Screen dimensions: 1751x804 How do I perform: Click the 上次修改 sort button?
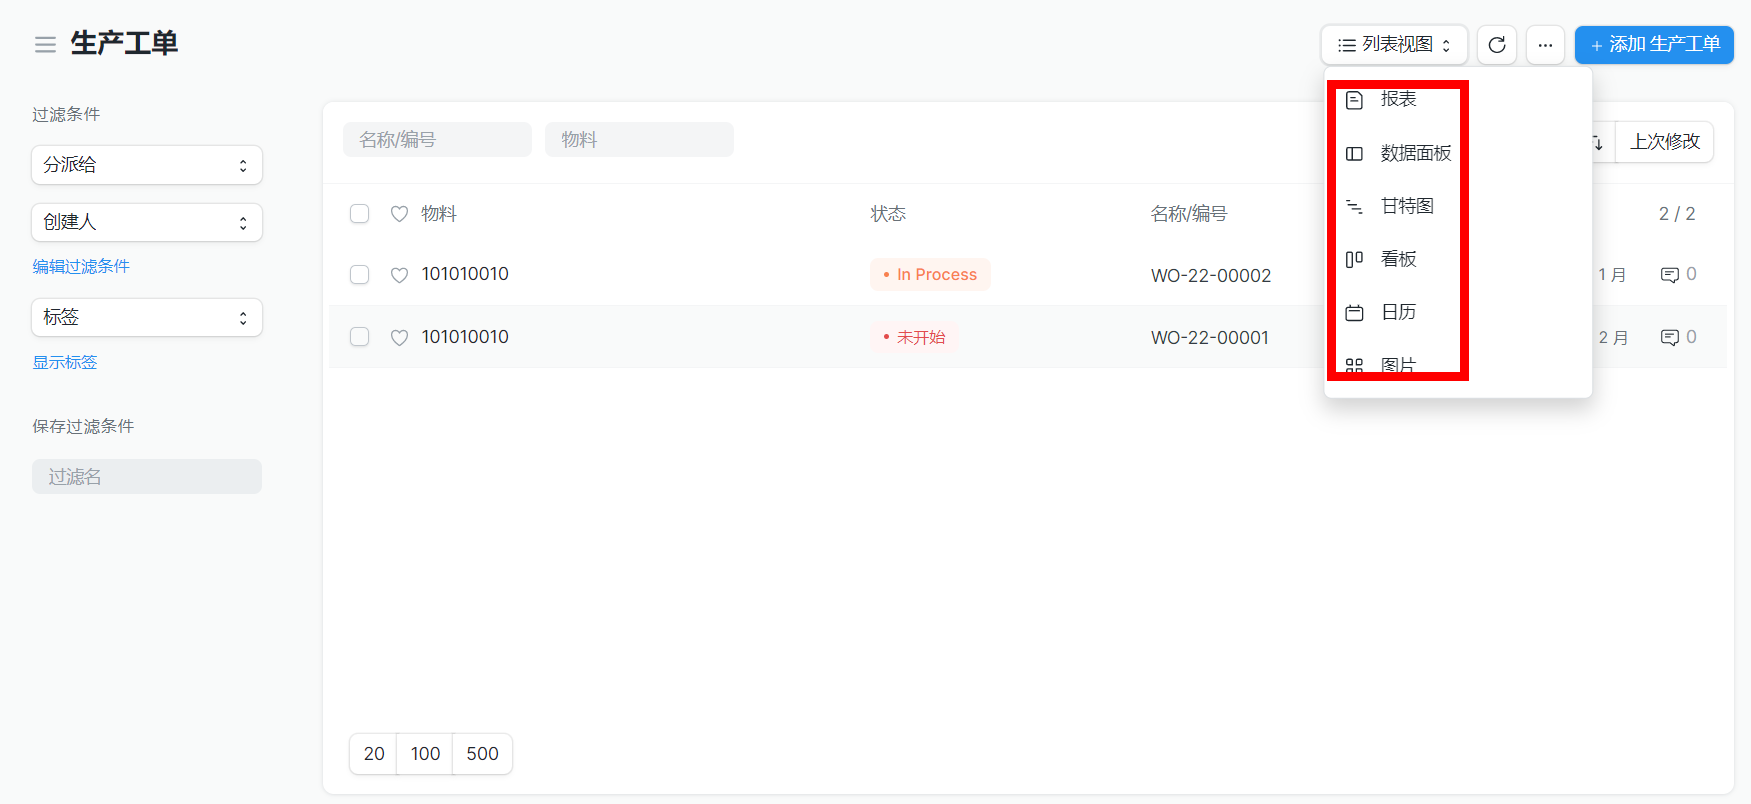pyautogui.click(x=1665, y=142)
